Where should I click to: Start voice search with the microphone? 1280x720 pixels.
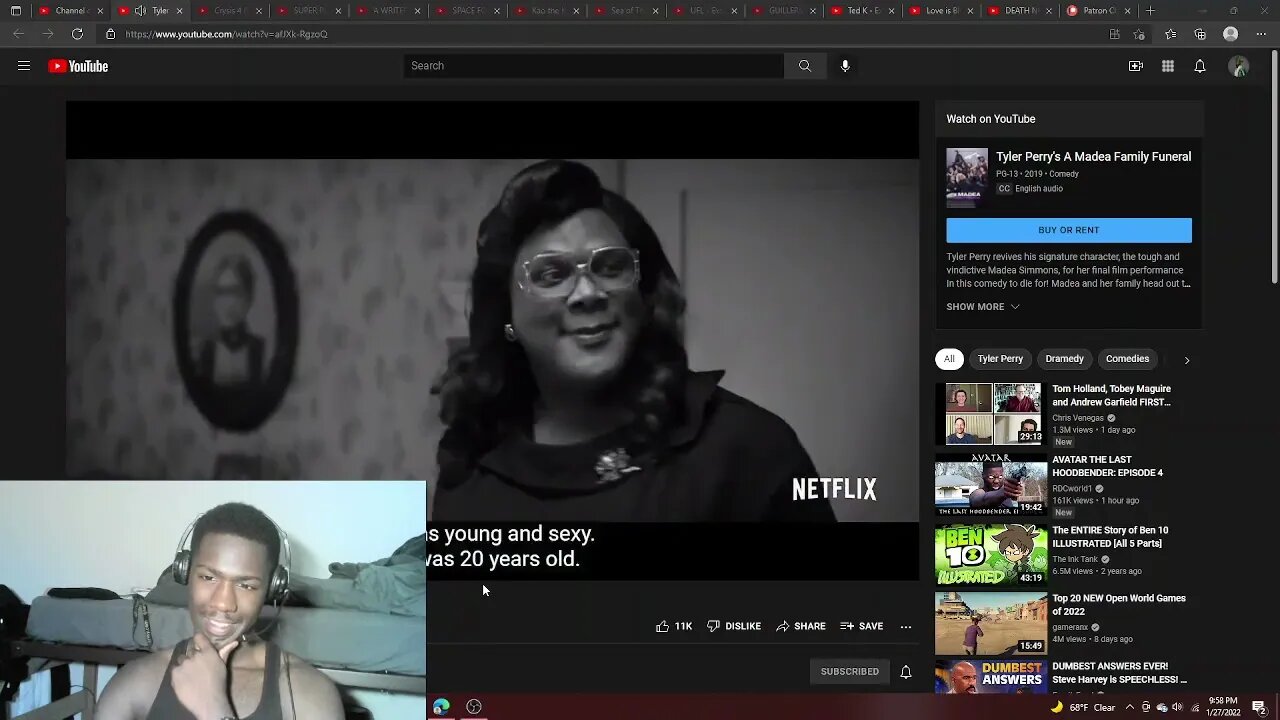(x=845, y=66)
